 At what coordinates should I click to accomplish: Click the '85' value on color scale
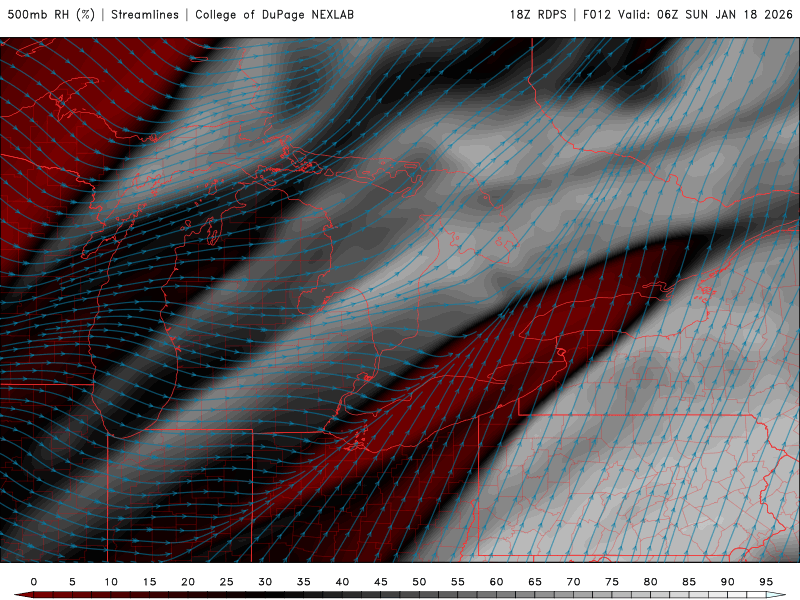click(x=689, y=582)
